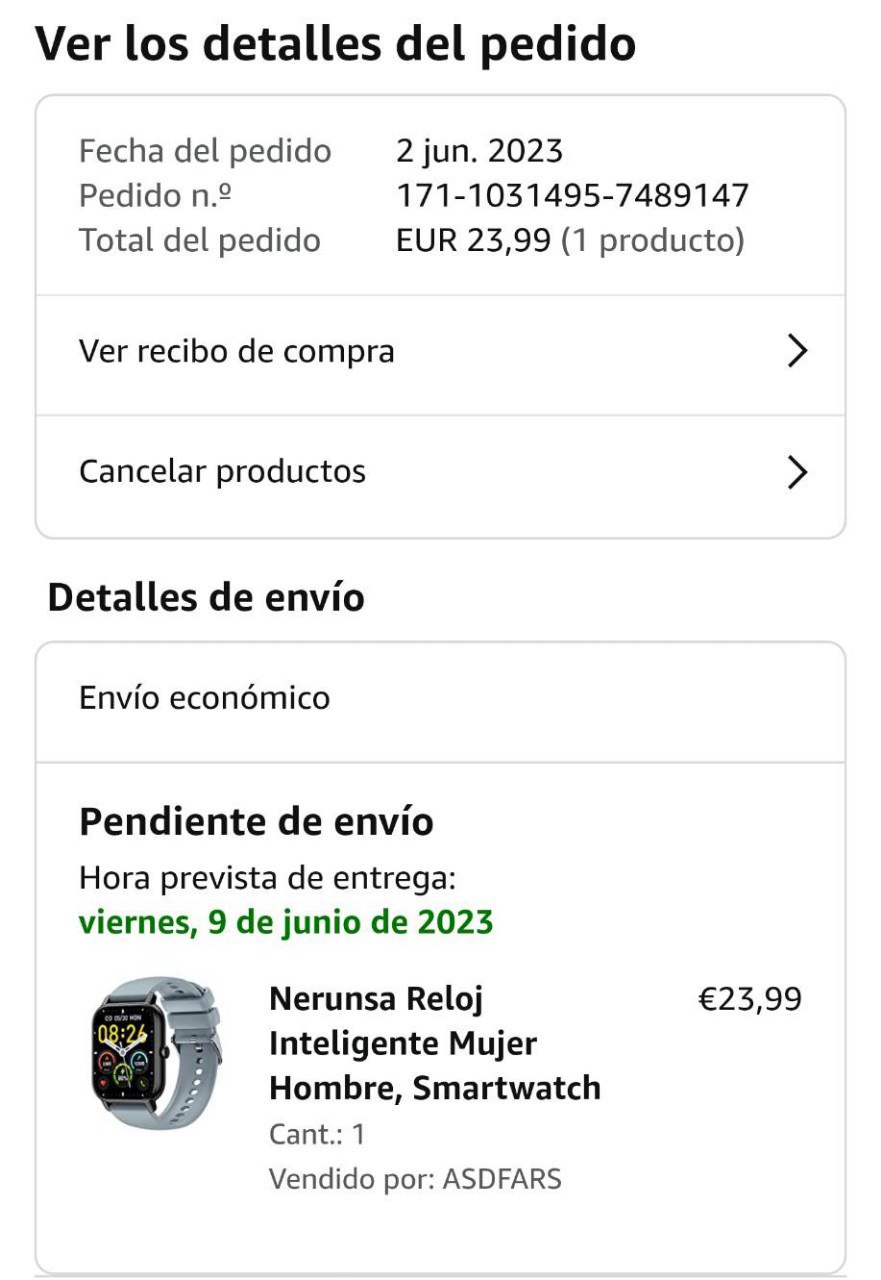The image size is (881, 1280).
Task: Click the Ver los detalles del pedido heading
Action: (x=336, y=45)
